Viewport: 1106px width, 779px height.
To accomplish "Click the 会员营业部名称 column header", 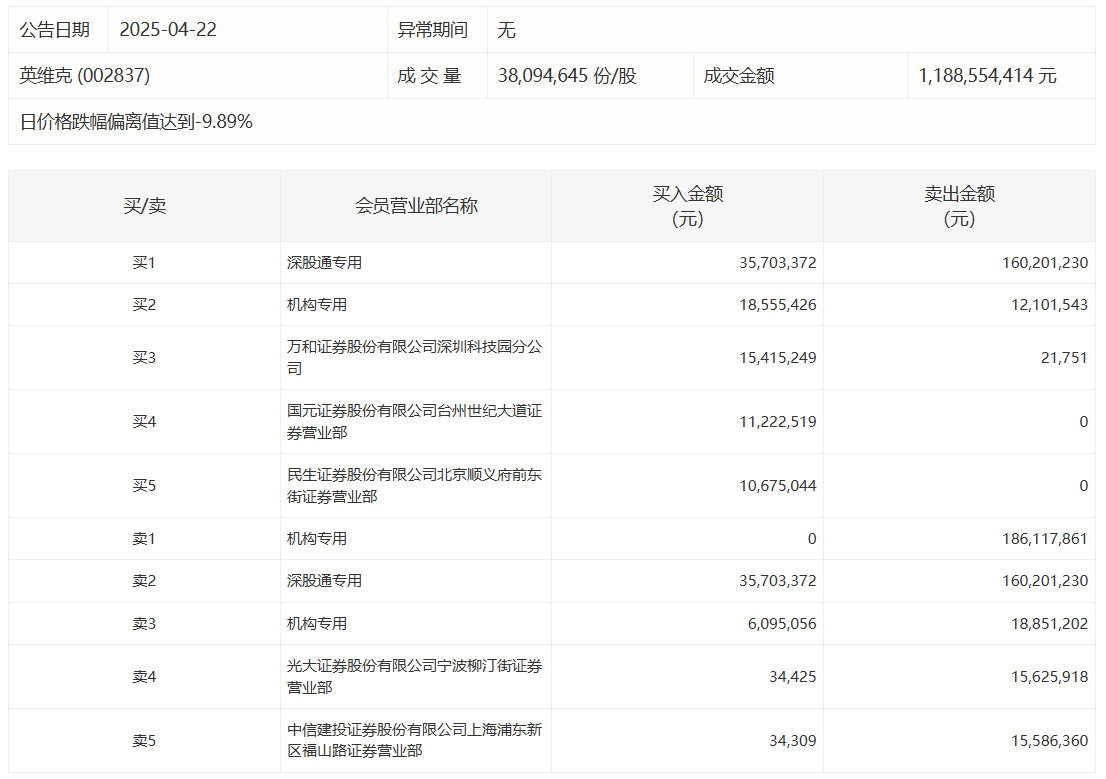I will pyautogui.click(x=416, y=206).
